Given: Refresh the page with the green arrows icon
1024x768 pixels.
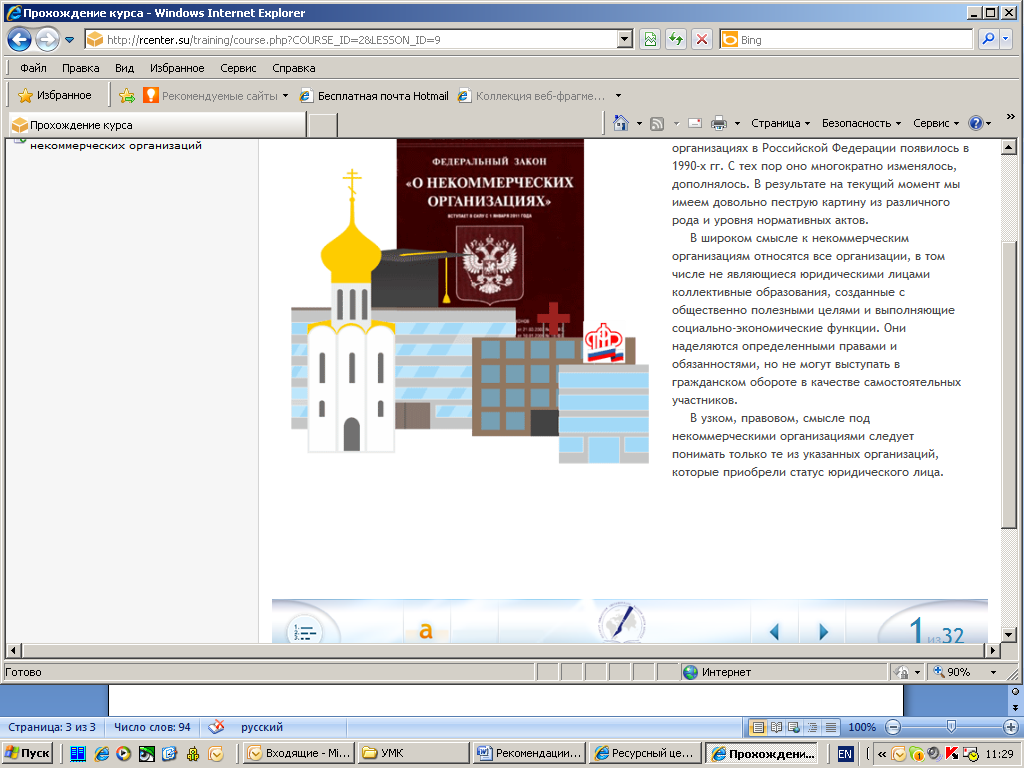Looking at the screenshot, I should click(x=676, y=40).
